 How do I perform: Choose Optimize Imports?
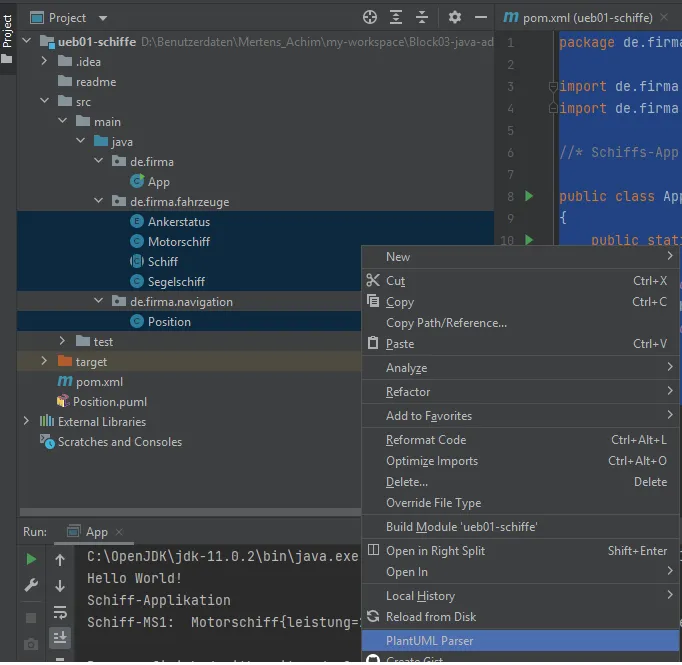[x=520, y=461]
